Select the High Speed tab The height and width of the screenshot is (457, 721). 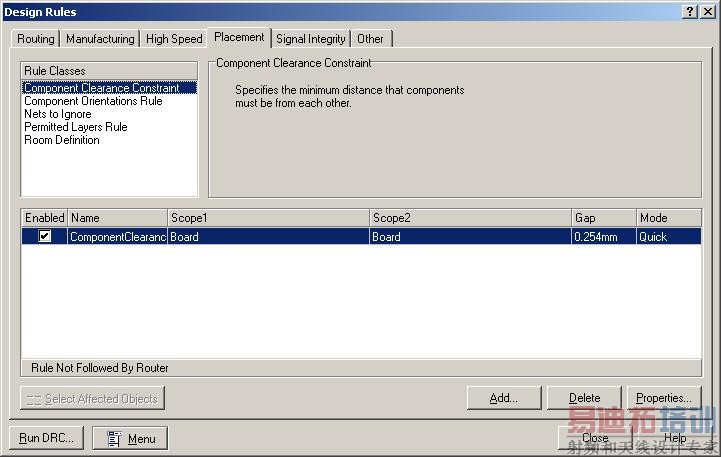click(174, 39)
